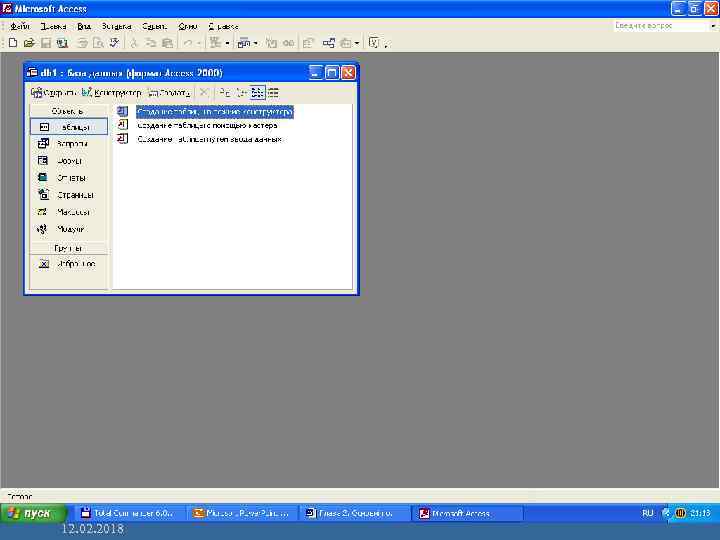The height and width of the screenshot is (540, 720).
Task: Open the Сервис menu
Action: (x=154, y=26)
